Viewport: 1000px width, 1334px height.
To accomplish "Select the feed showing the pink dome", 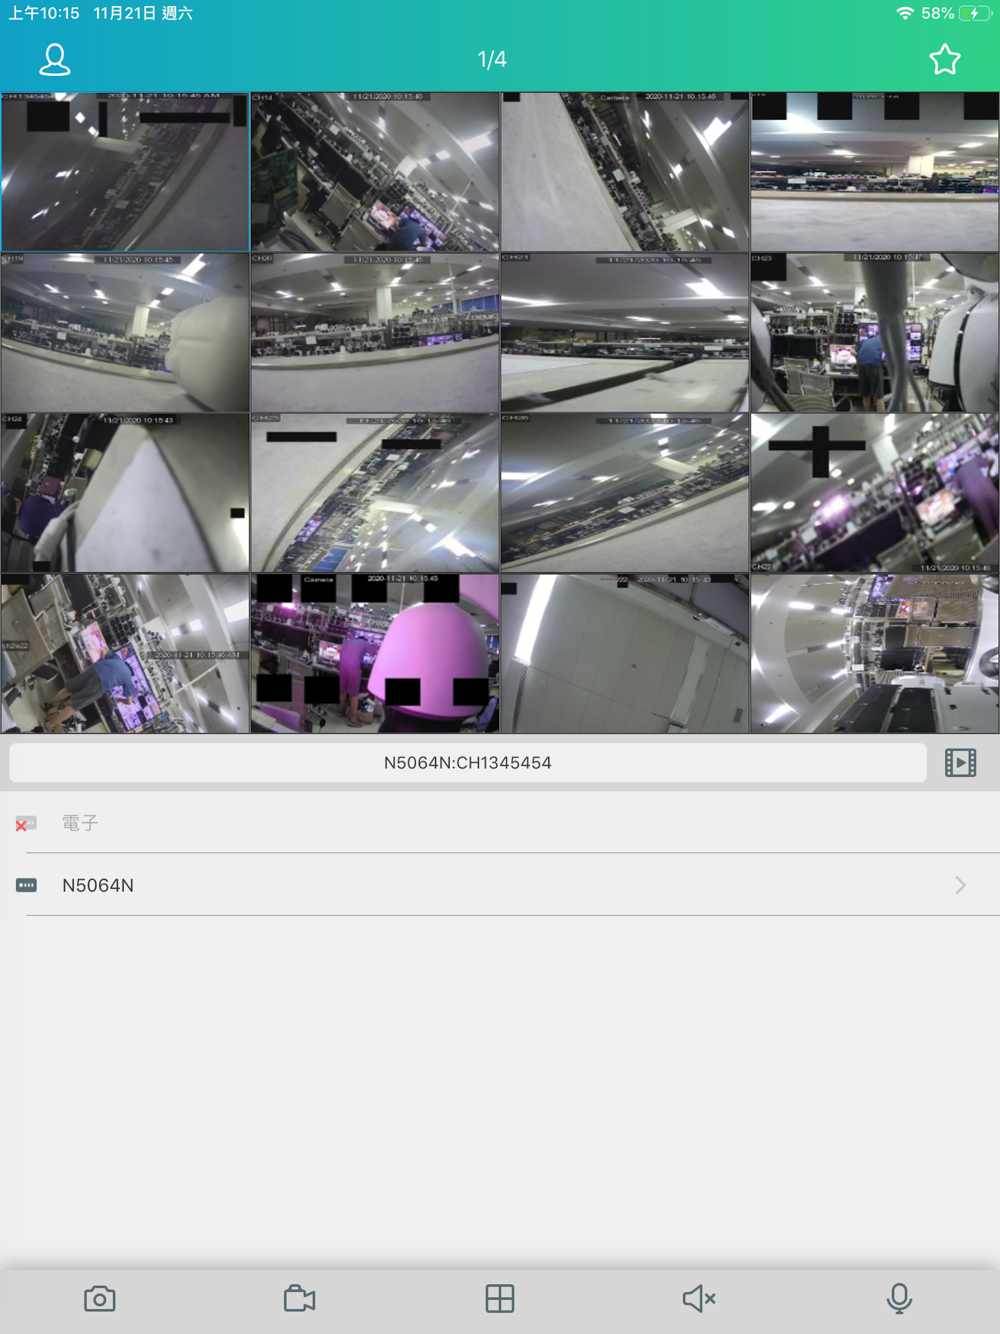I will click(x=375, y=653).
